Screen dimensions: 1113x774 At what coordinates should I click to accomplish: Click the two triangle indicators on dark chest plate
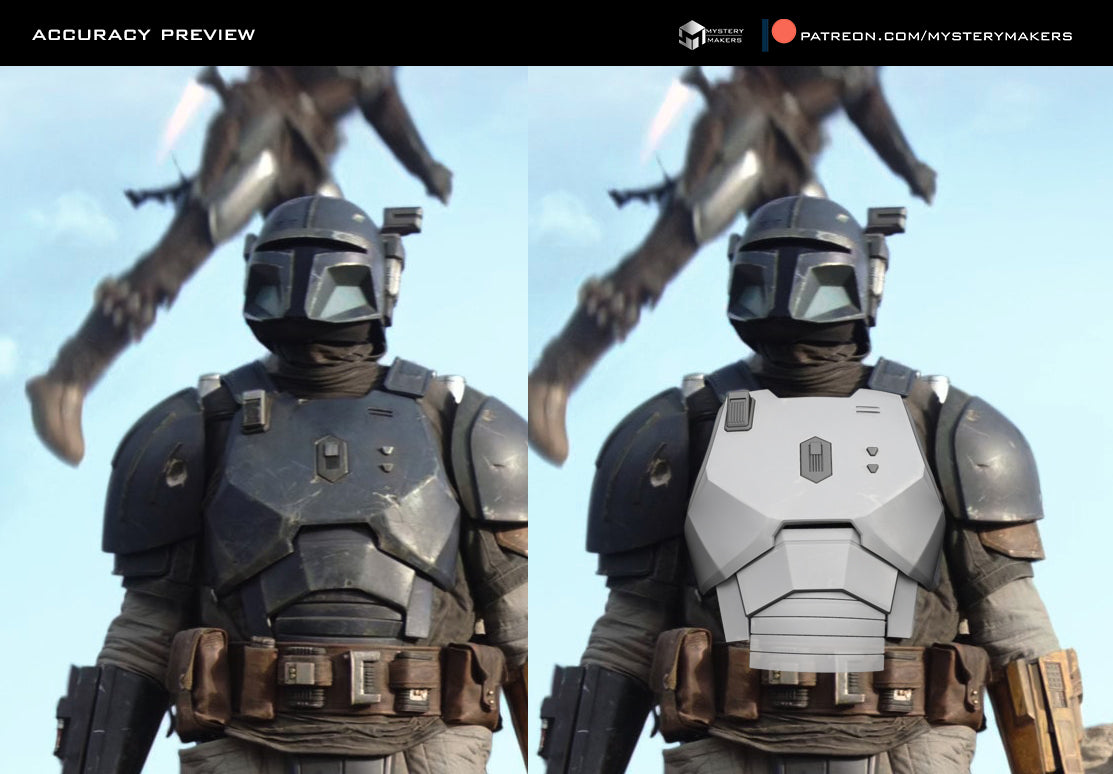386,459
